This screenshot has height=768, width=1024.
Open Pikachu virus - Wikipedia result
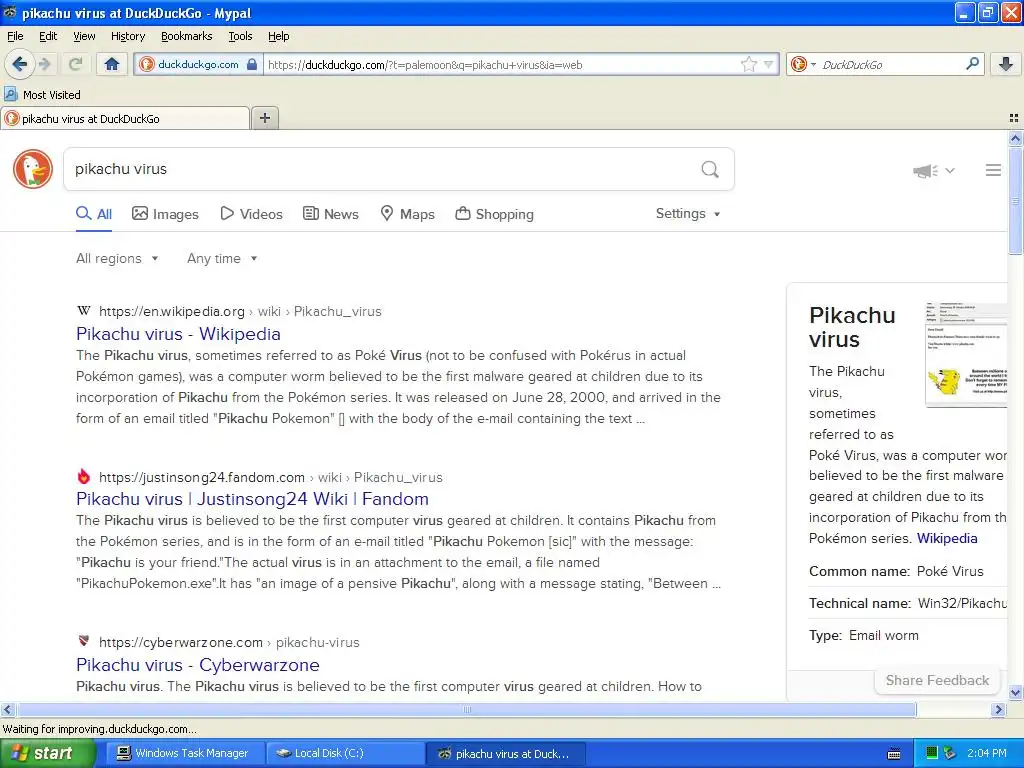pyautogui.click(x=178, y=334)
